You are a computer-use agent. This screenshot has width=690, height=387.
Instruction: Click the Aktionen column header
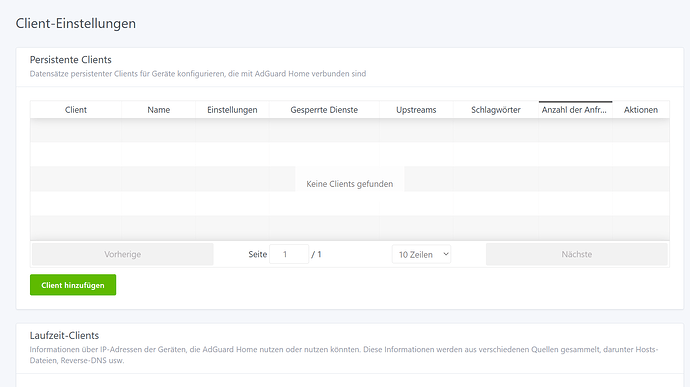[x=641, y=110]
